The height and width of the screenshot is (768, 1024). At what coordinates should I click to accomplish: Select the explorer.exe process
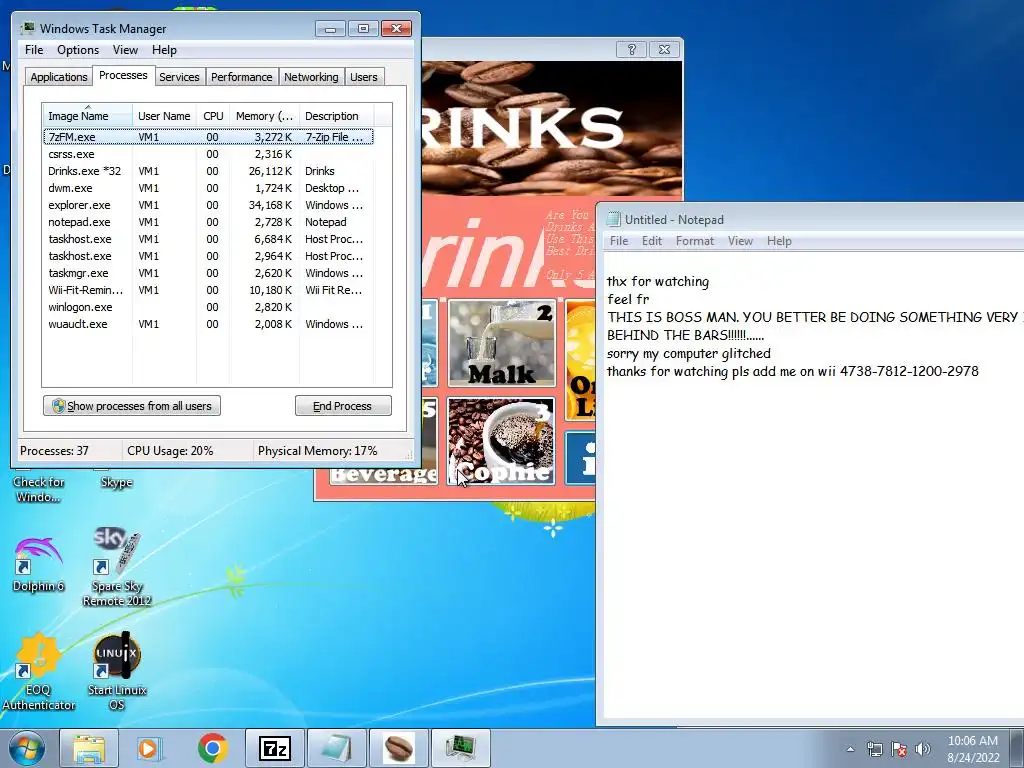tap(208, 205)
